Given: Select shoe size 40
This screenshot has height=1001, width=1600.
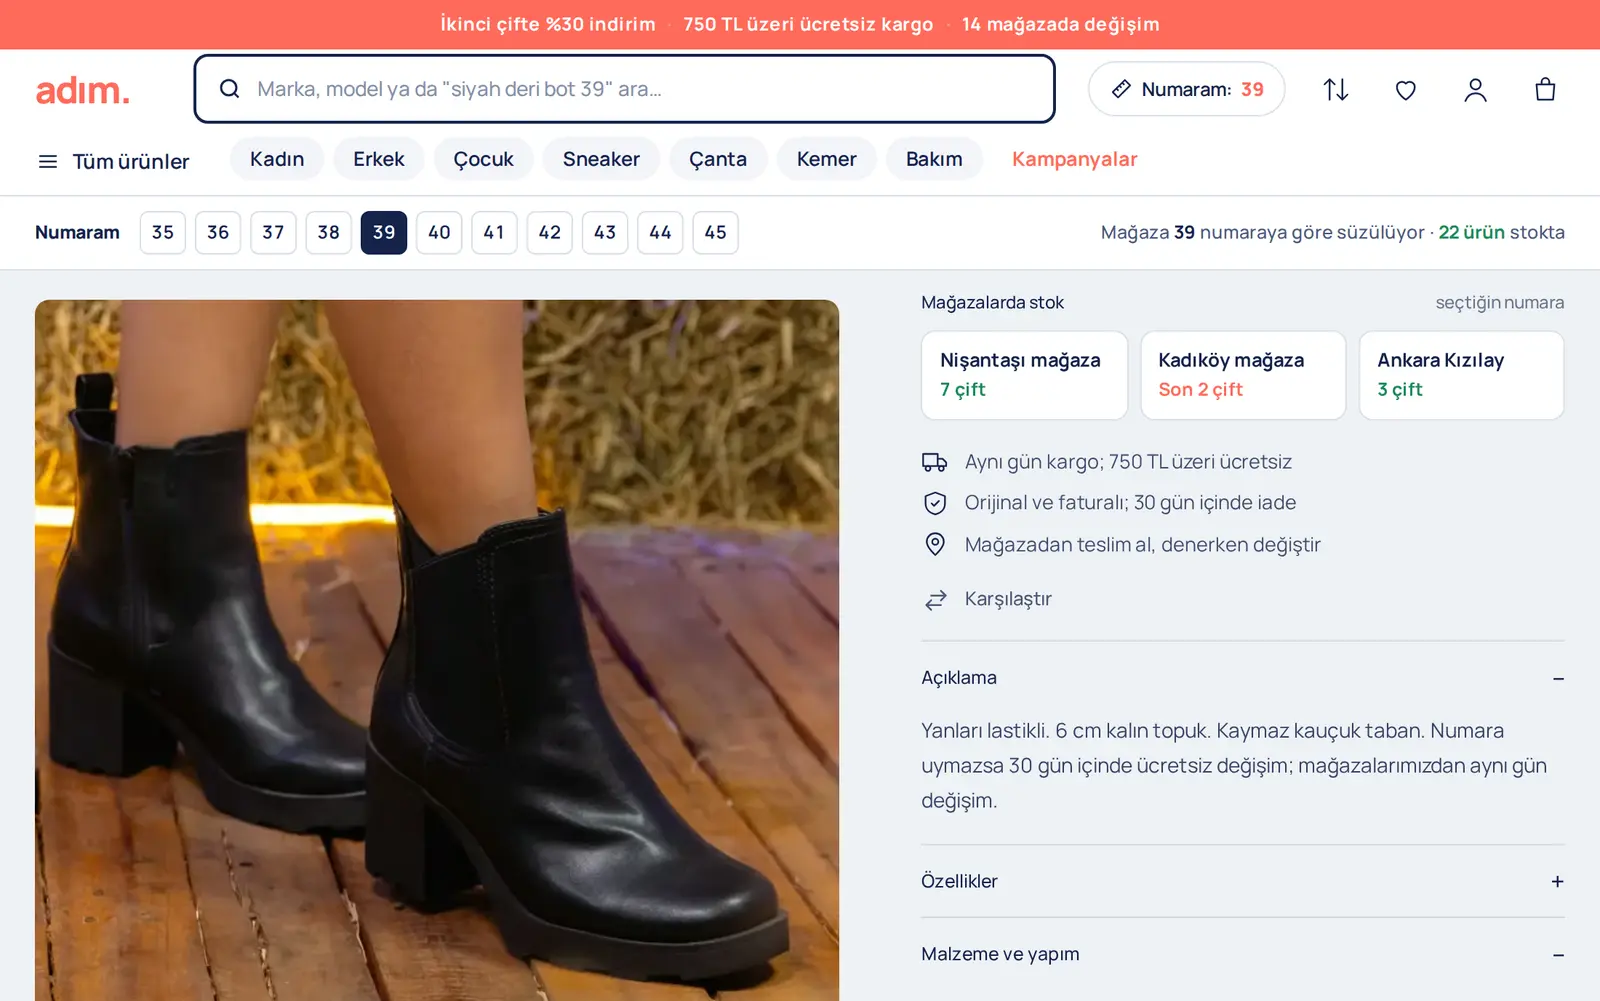Looking at the screenshot, I should [439, 232].
